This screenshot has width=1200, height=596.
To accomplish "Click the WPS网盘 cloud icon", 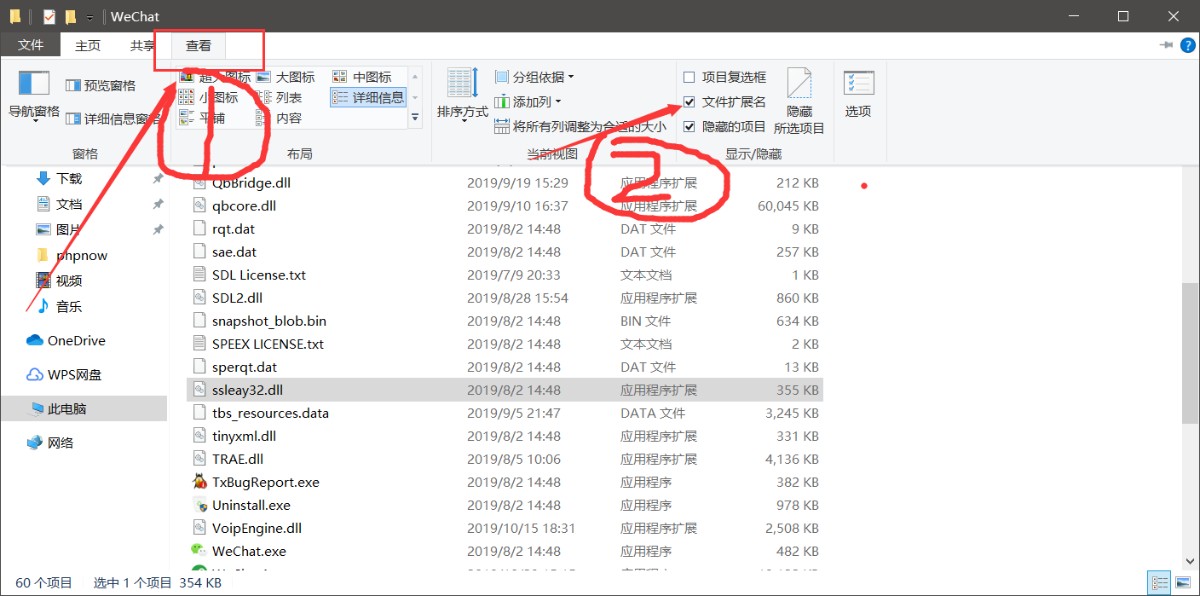I will [x=35, y=374].
